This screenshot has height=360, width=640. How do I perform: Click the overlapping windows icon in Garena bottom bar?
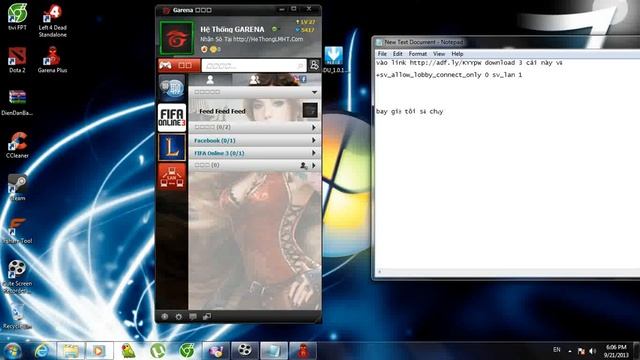(207, 316)
